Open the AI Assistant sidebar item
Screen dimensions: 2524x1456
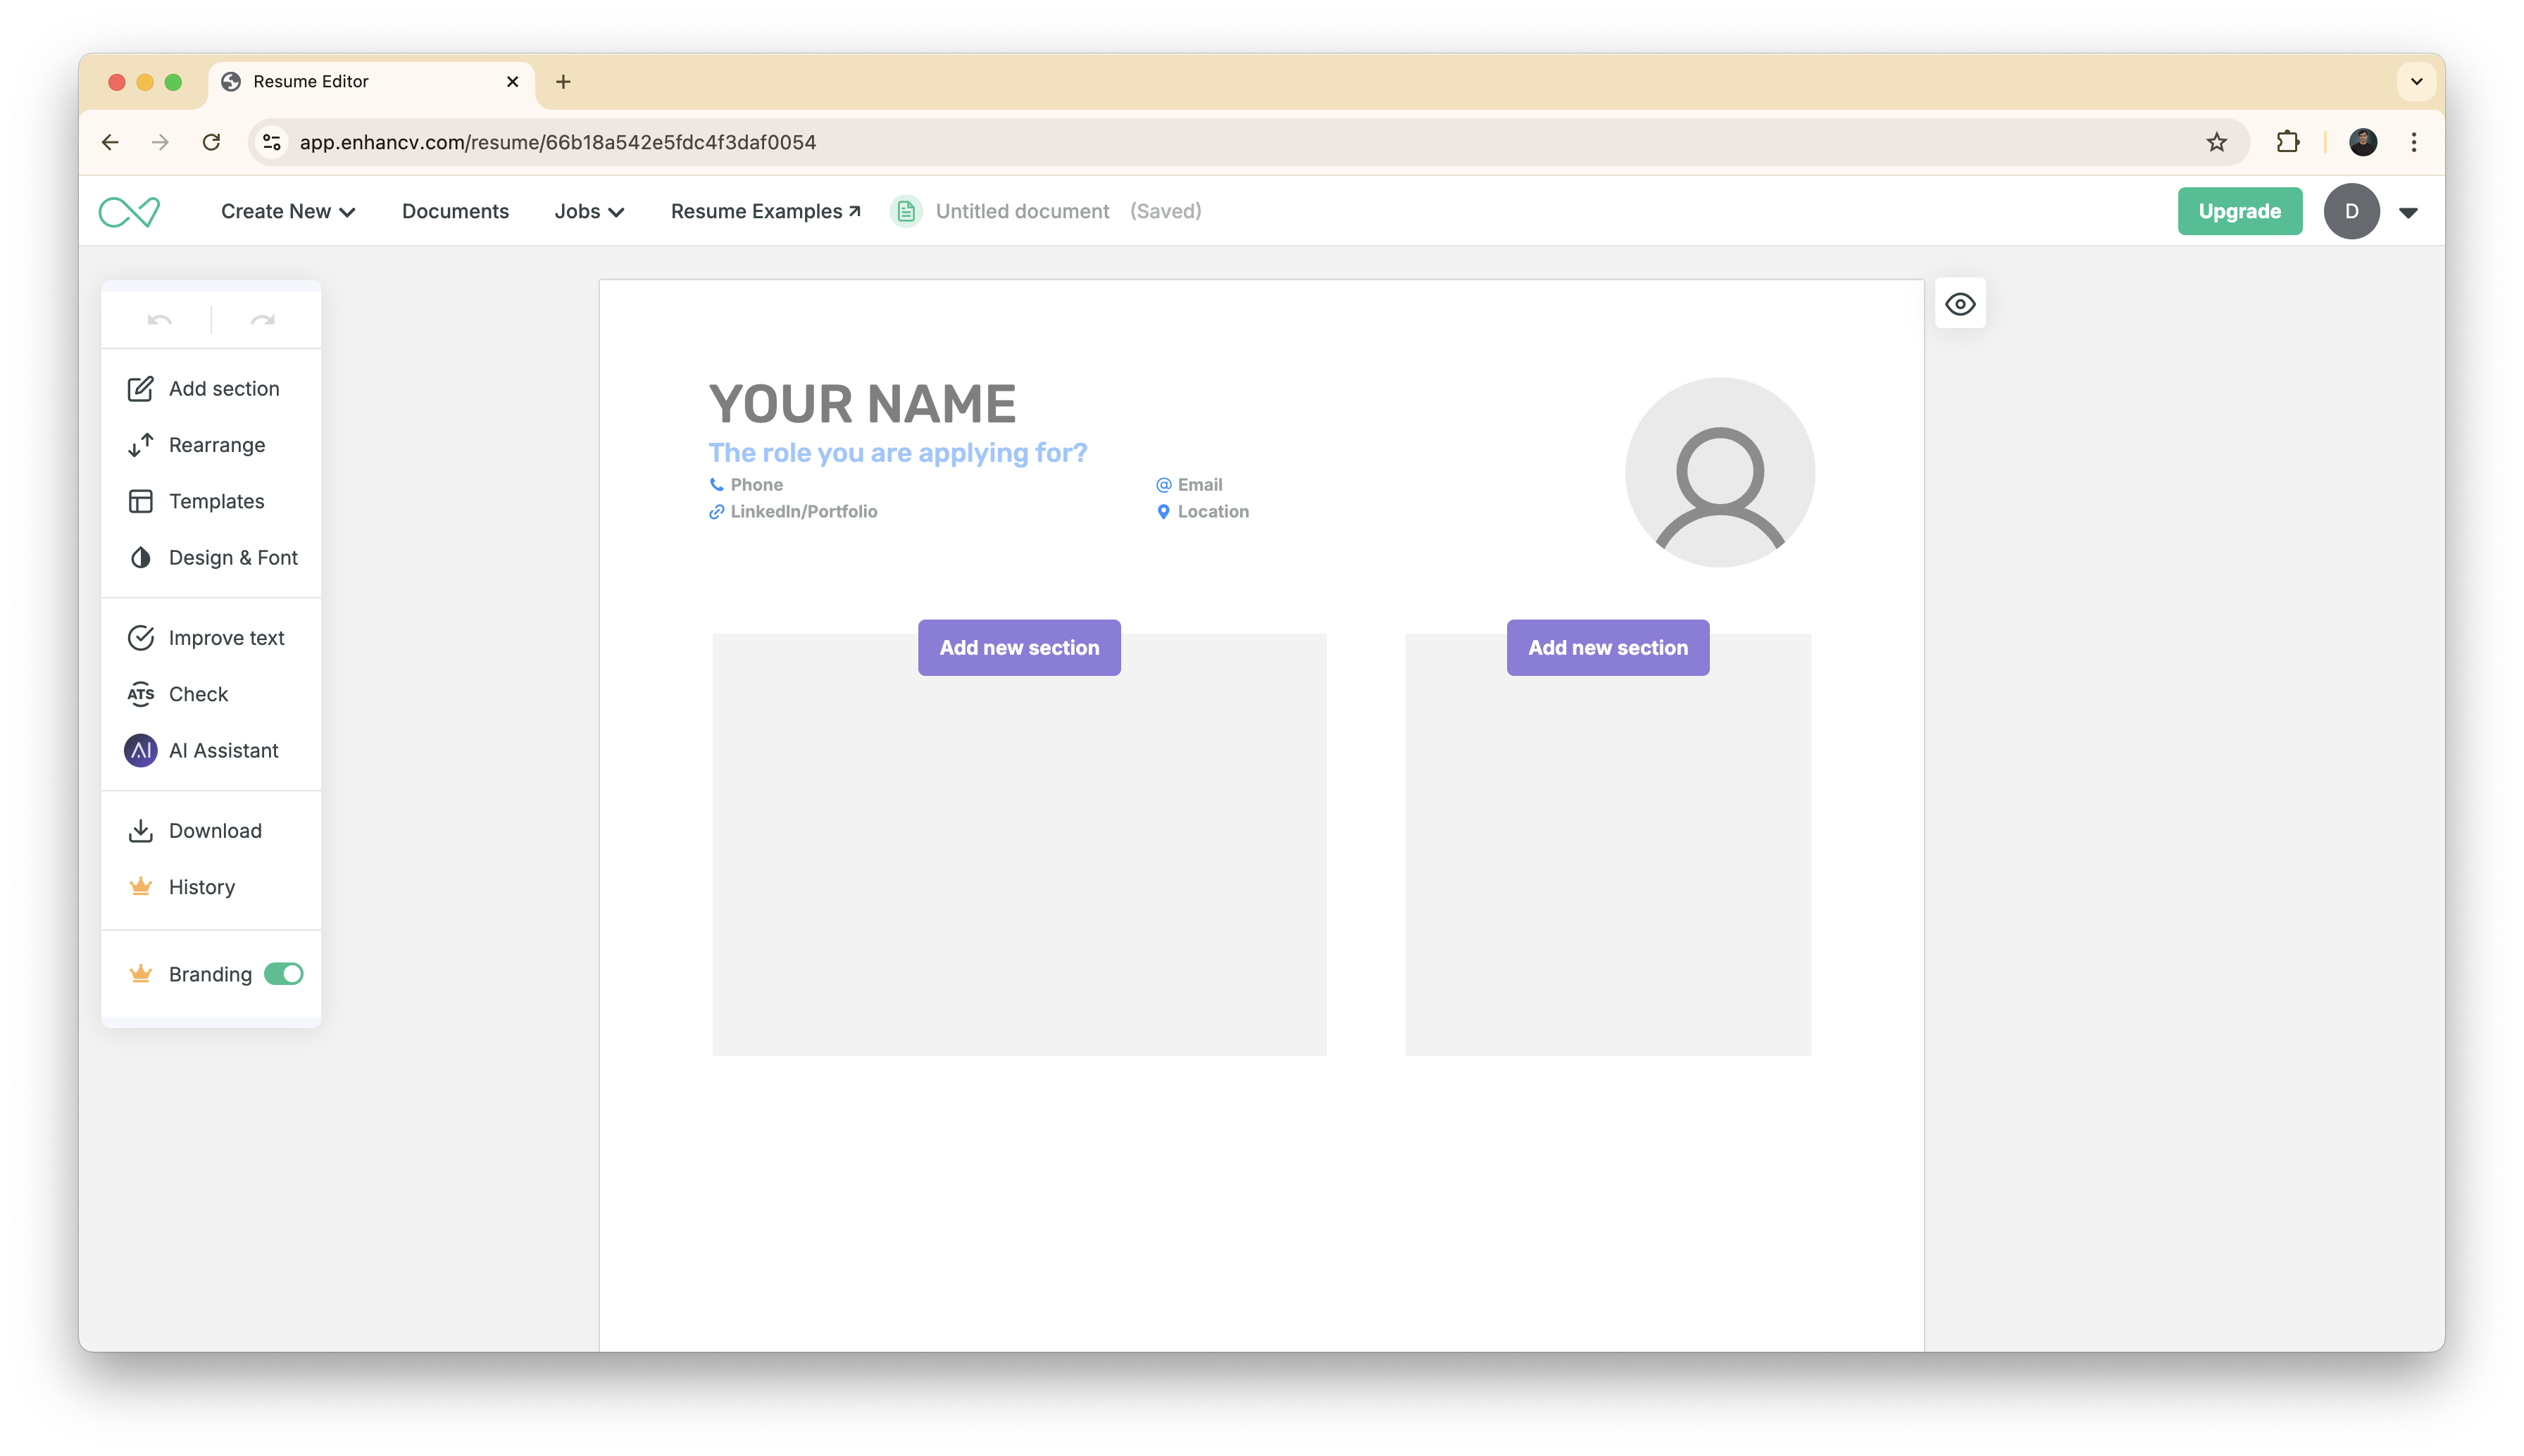[212, 750]
